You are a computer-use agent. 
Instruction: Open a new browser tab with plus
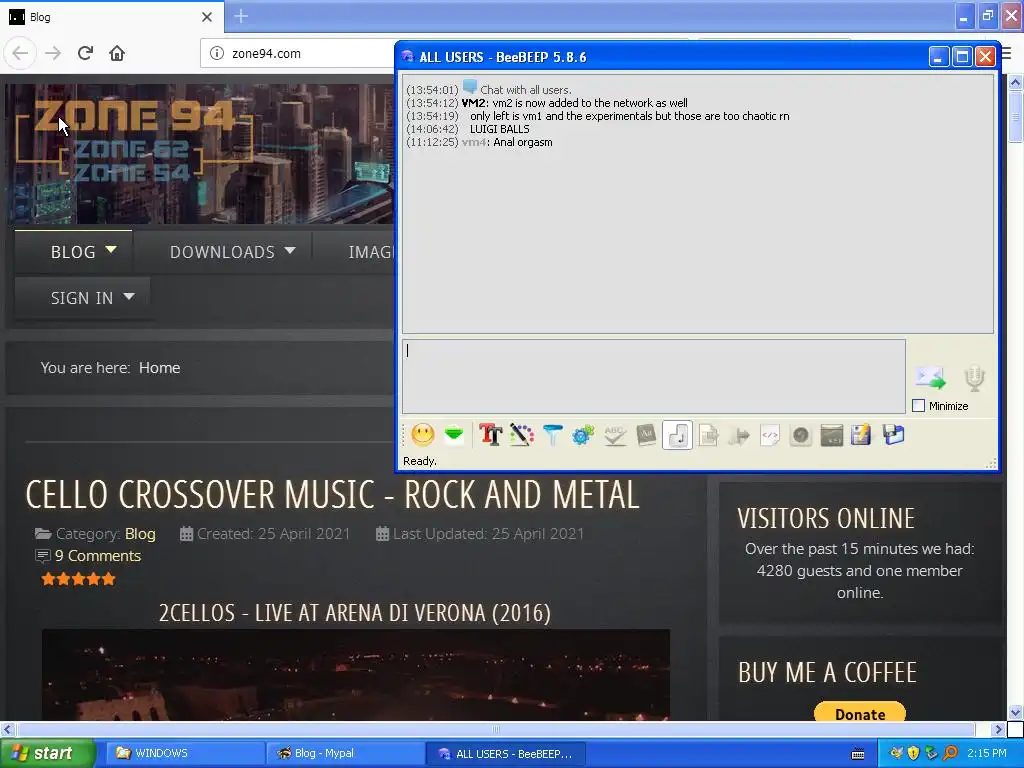point(241,16)
